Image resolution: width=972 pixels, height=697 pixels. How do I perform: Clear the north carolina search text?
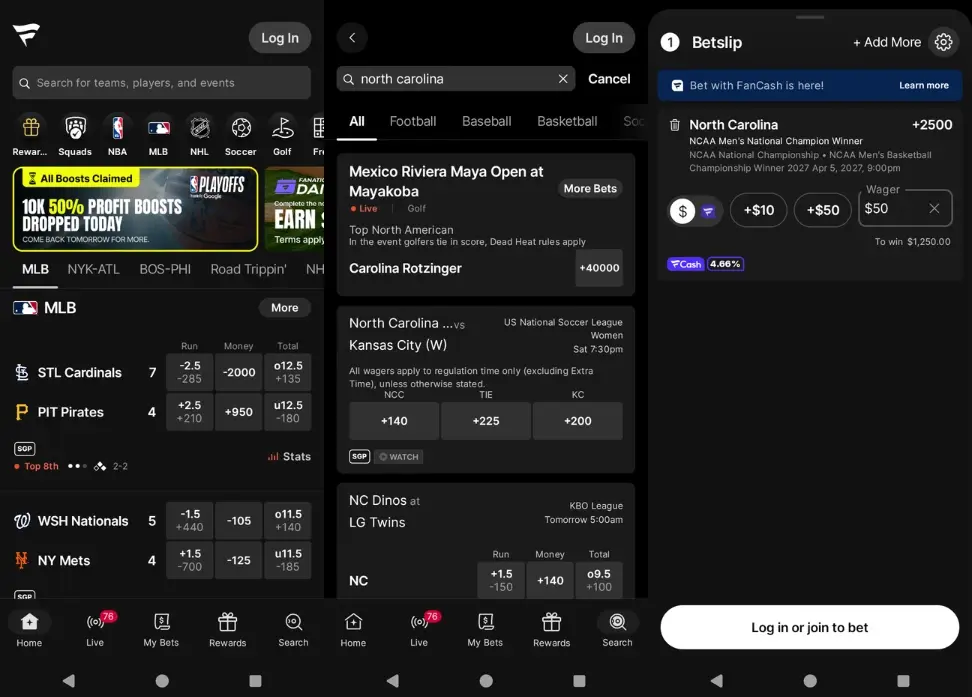[563, 79]
